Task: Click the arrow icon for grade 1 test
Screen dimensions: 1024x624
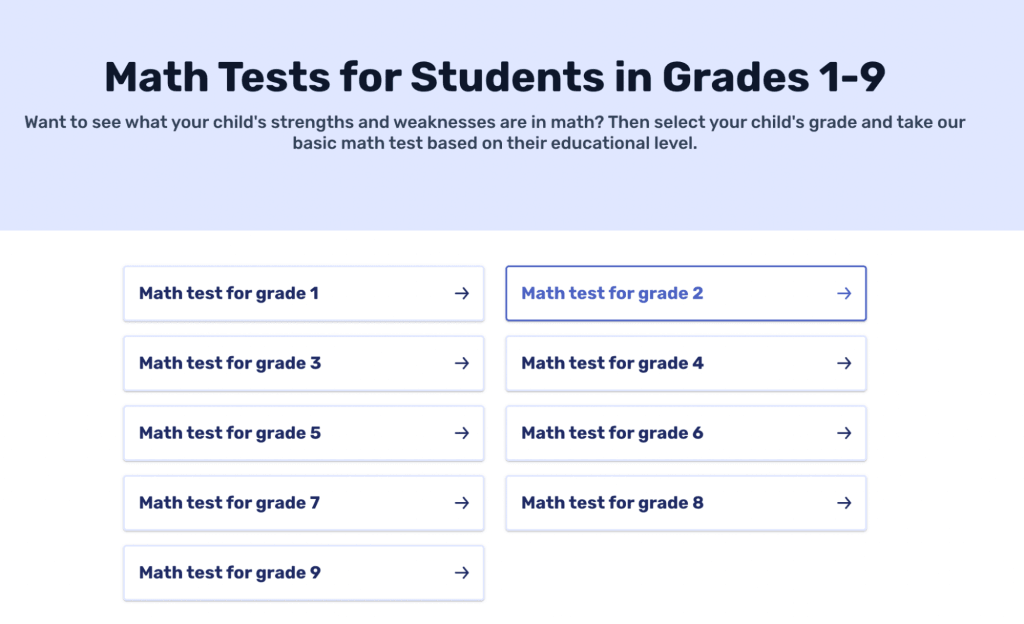Action: (x=461, y=293)
